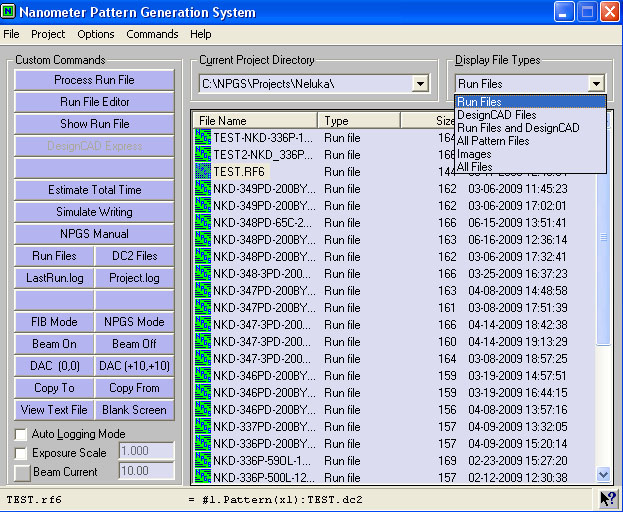The image size is (623, 512).
Task: Click the context help icon in status bar
Action: (x=606, y=499)
